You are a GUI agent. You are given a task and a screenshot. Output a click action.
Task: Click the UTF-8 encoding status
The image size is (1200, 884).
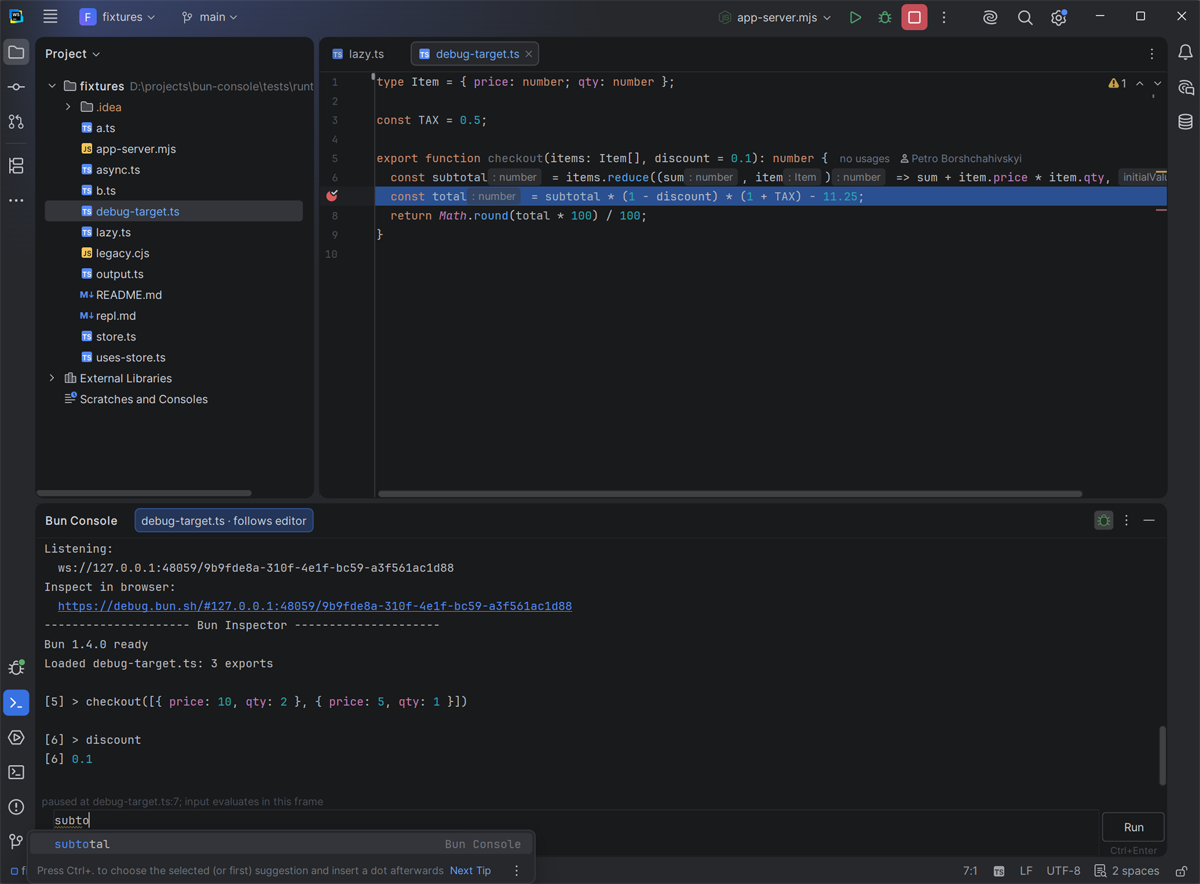pyautogui.click(x=1064, y=871)
